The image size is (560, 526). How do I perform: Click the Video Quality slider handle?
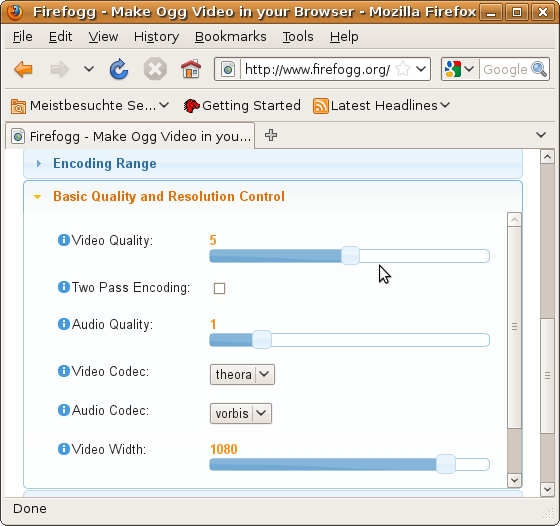pos(350,256)
